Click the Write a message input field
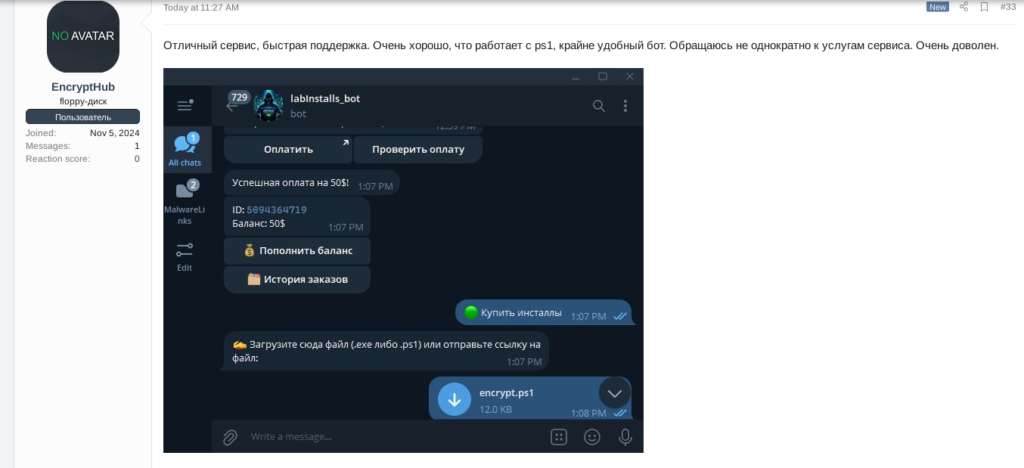1024x468 pixels. (392, 437)
